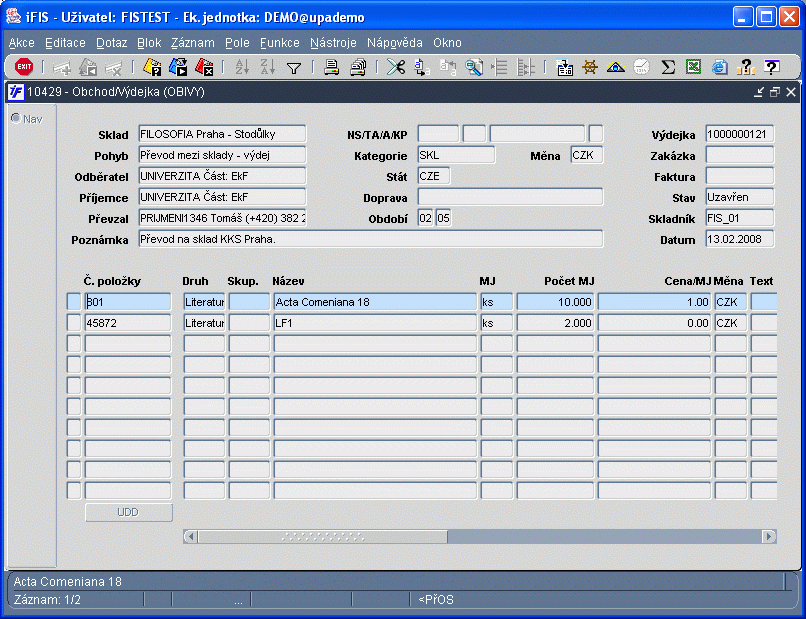Click the context help window icon
This screenshot has width=806, height=619.
[772, 67]
